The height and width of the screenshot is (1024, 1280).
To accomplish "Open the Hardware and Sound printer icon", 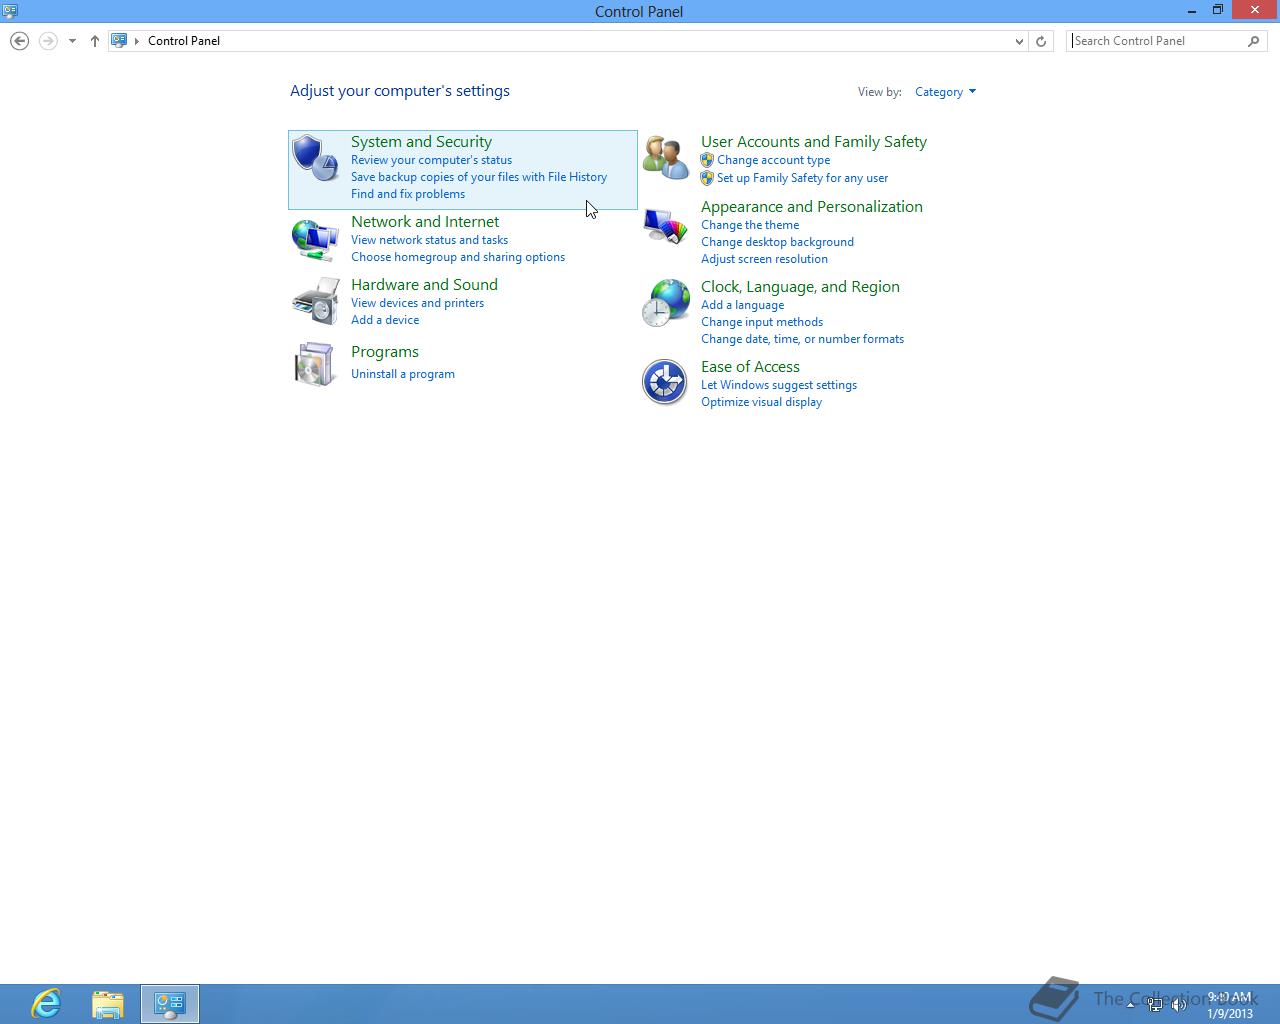I will click(x=315, y=302).
